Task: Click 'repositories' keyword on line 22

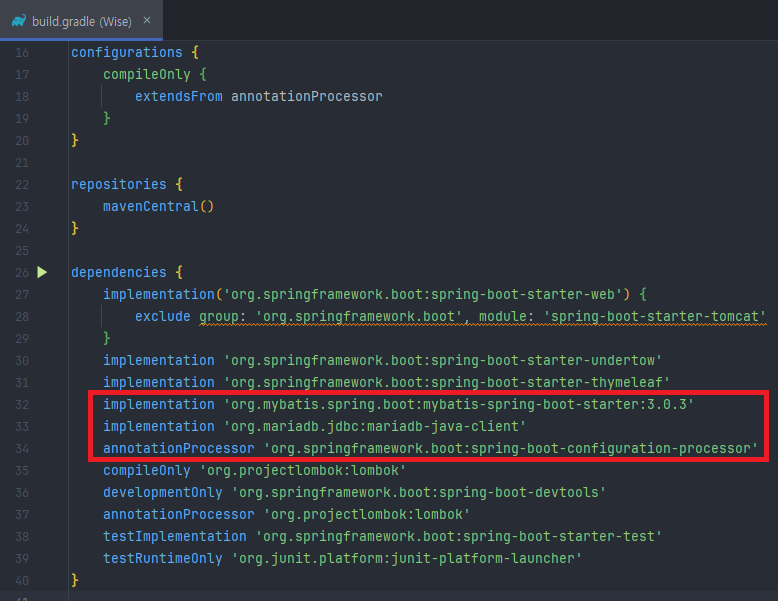Action: tap(119, 184)
